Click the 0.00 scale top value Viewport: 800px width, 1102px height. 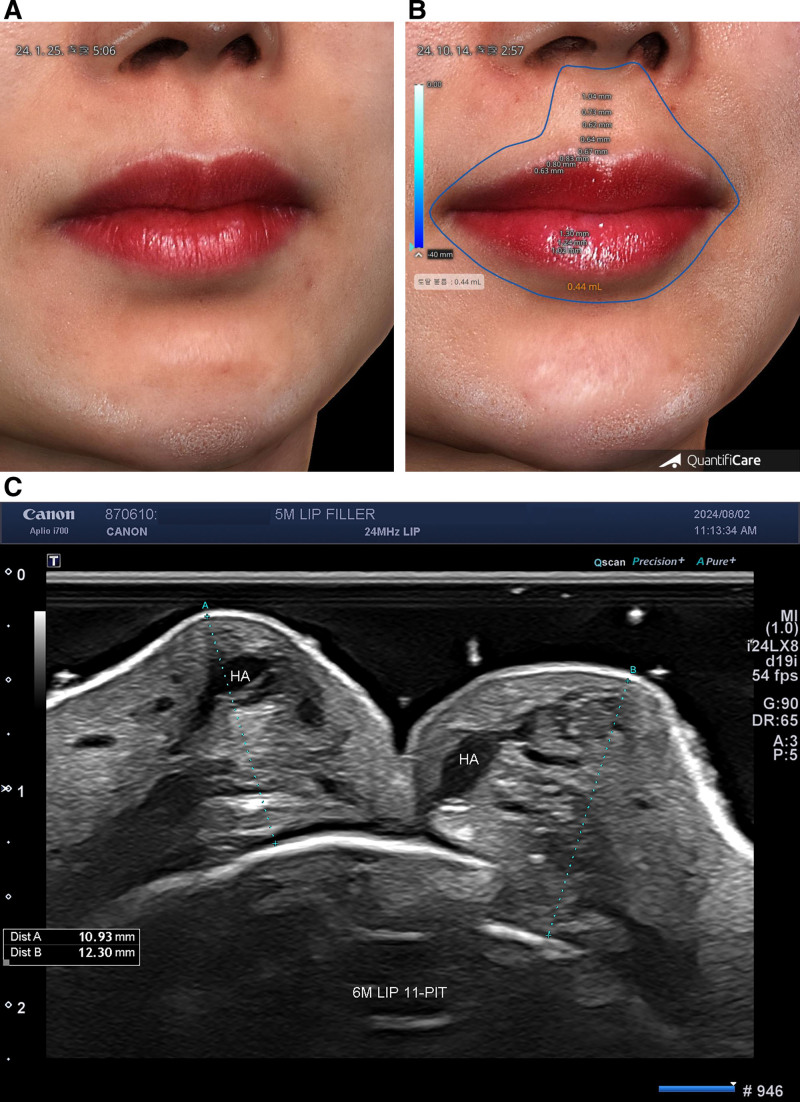click(434, 84)
